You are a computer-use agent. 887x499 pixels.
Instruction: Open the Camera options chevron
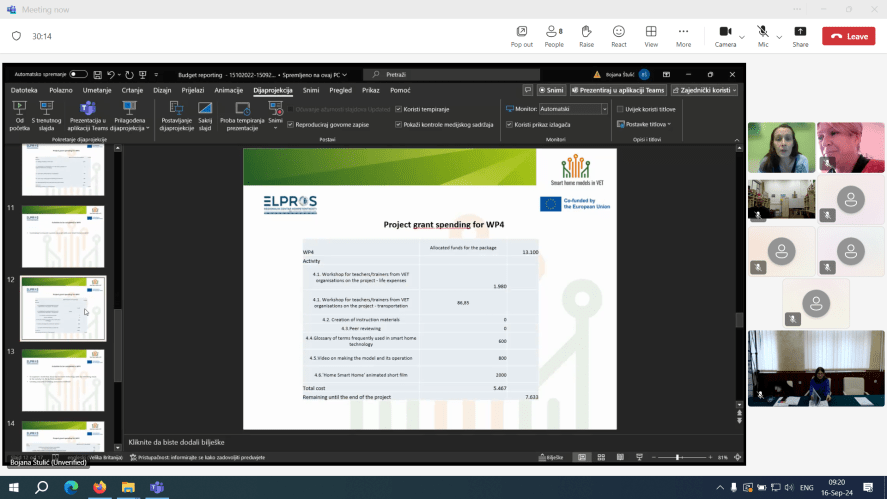742,37
